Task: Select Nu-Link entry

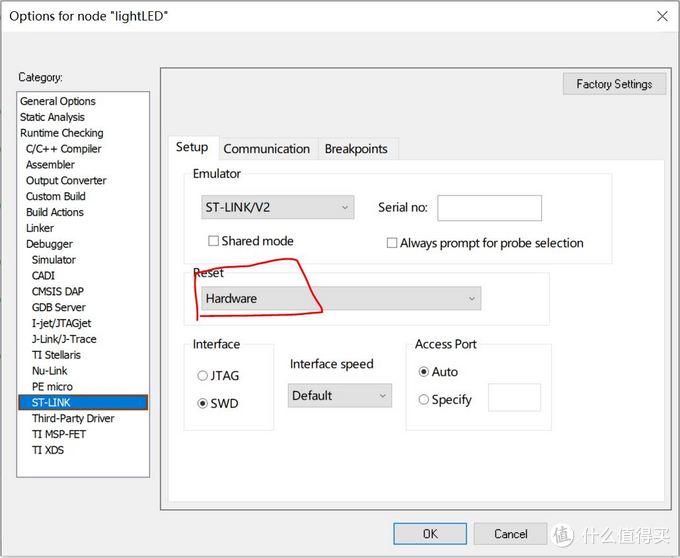Action: click(49, 371)
